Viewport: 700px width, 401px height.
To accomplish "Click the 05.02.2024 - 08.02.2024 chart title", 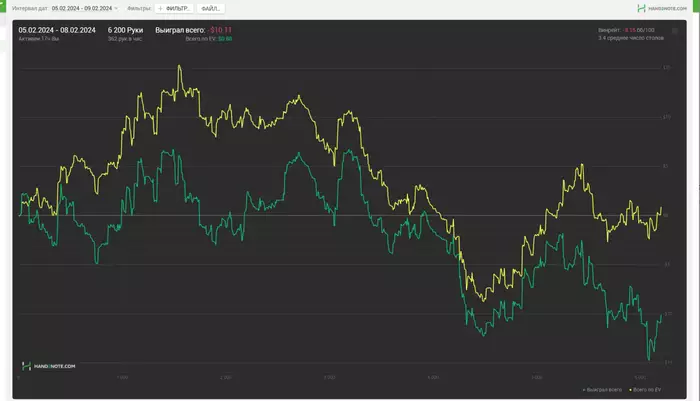I will (57, 30).
